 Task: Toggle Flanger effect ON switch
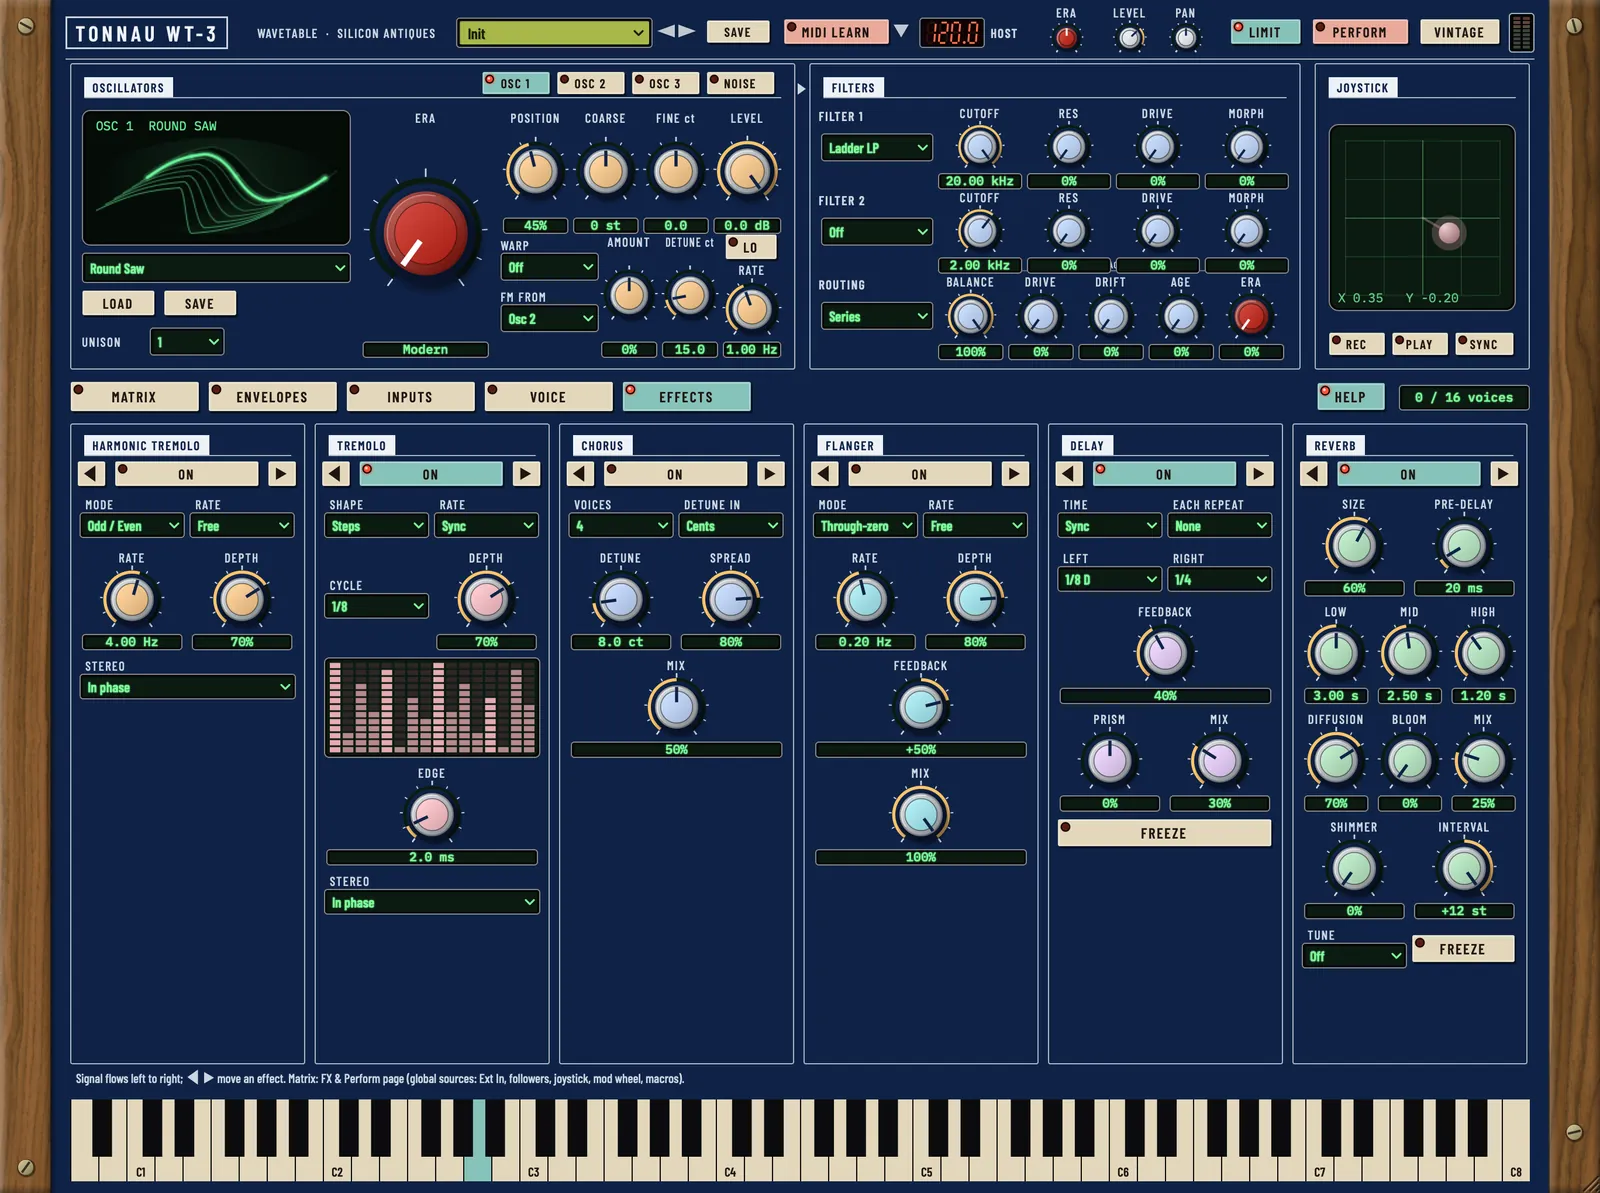click(920, 474)
